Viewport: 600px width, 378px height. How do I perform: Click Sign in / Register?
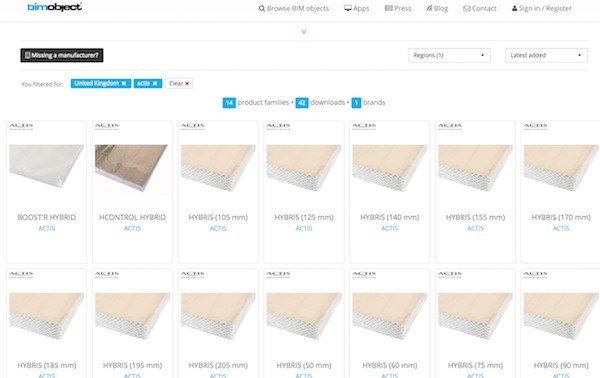coord(541,8)
